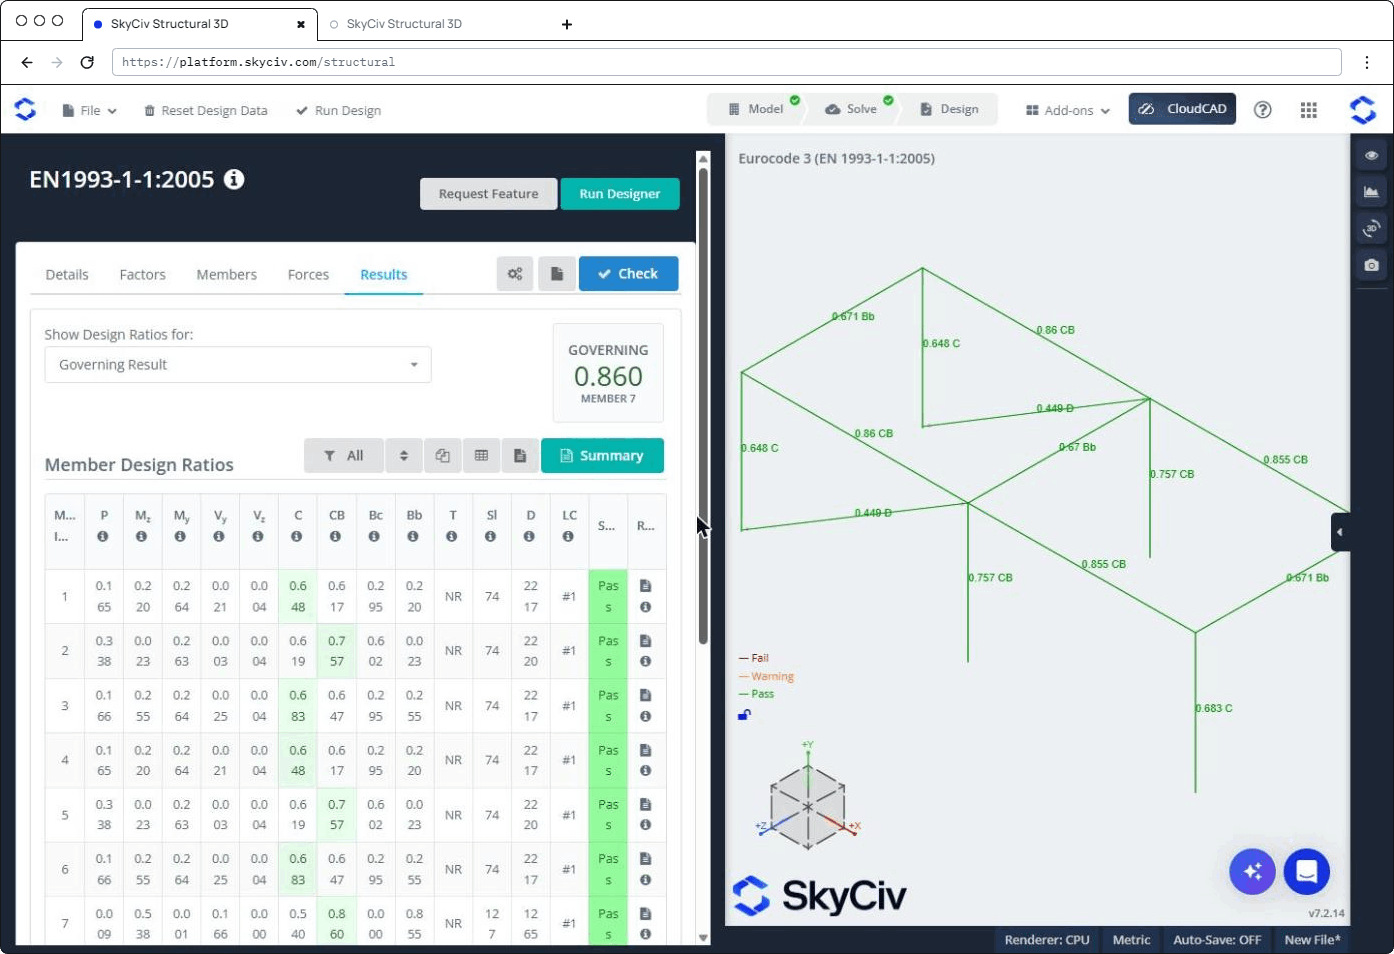This screenshot has height=954, width=1394.
Task: Switch to the Details tab
Action: pyautogui.click(x=67, y=275)
